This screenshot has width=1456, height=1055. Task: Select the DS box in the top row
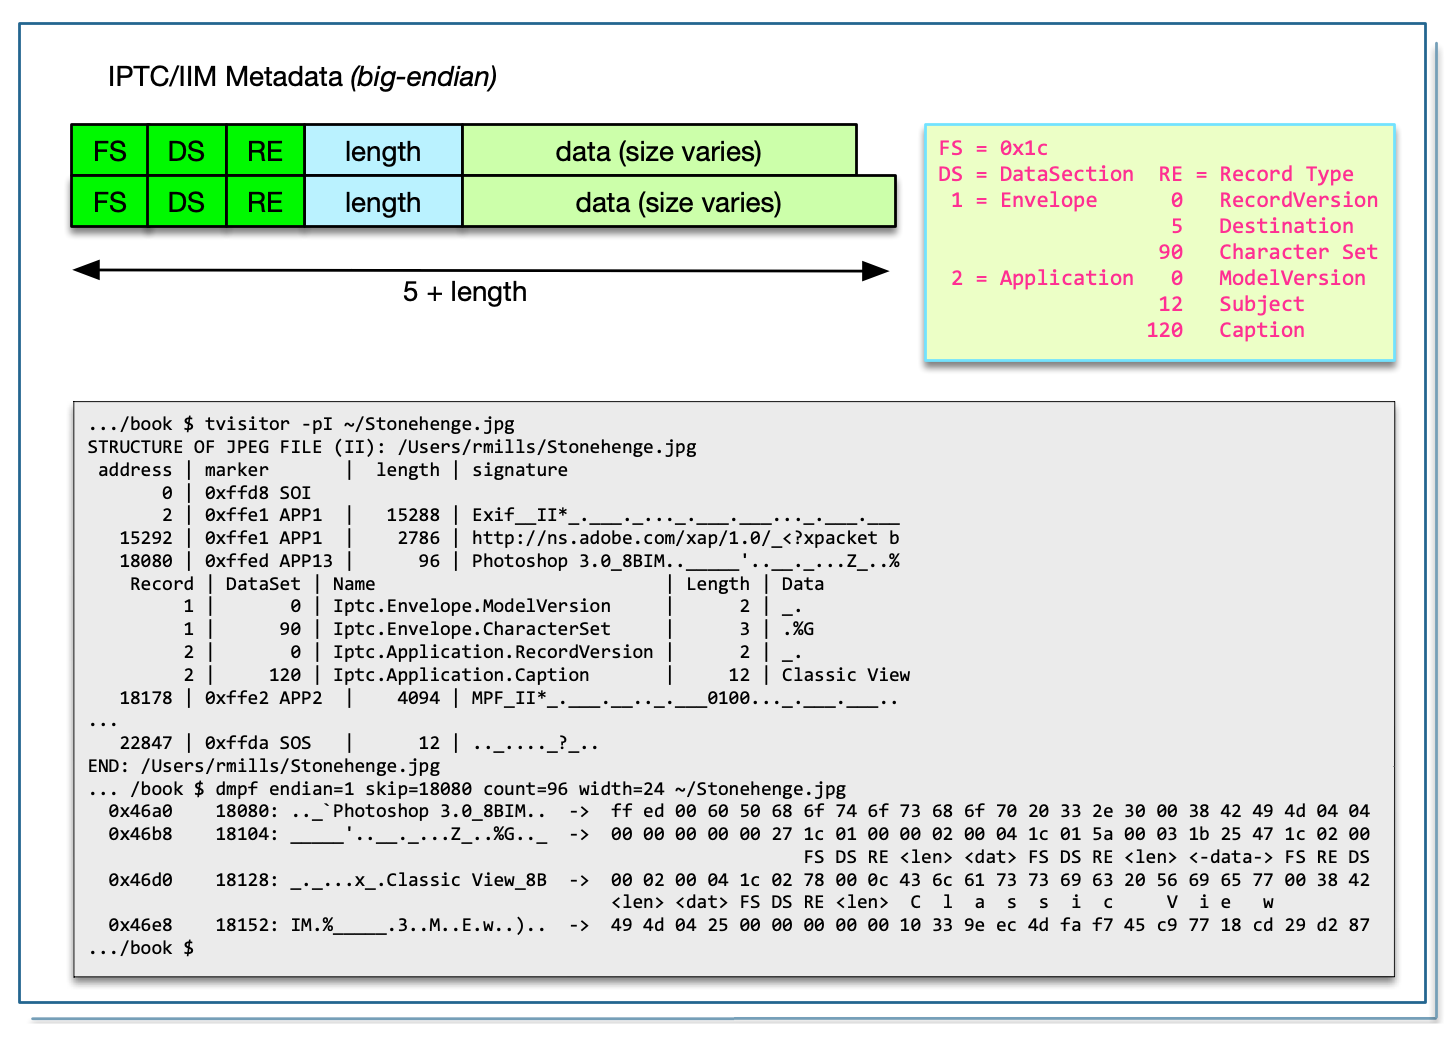187,151
